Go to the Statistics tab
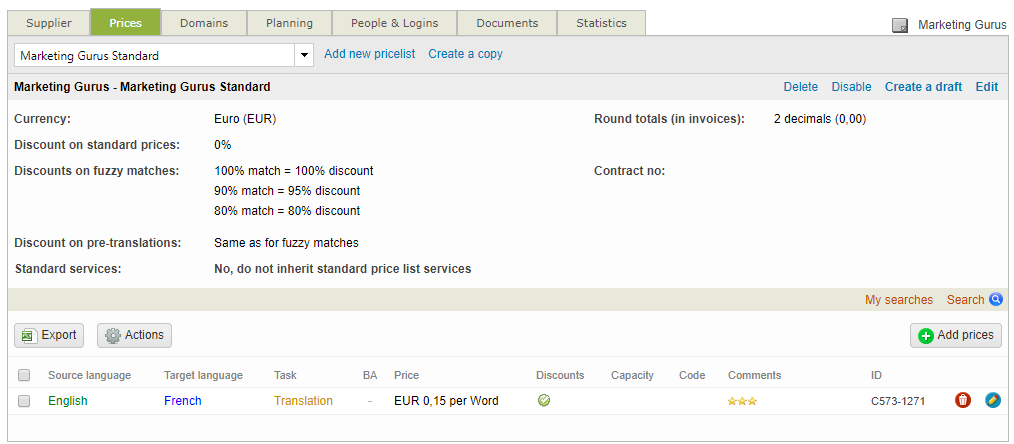Image resolution: width=1014 pixels, height=444 pixels. pos(601,23)
